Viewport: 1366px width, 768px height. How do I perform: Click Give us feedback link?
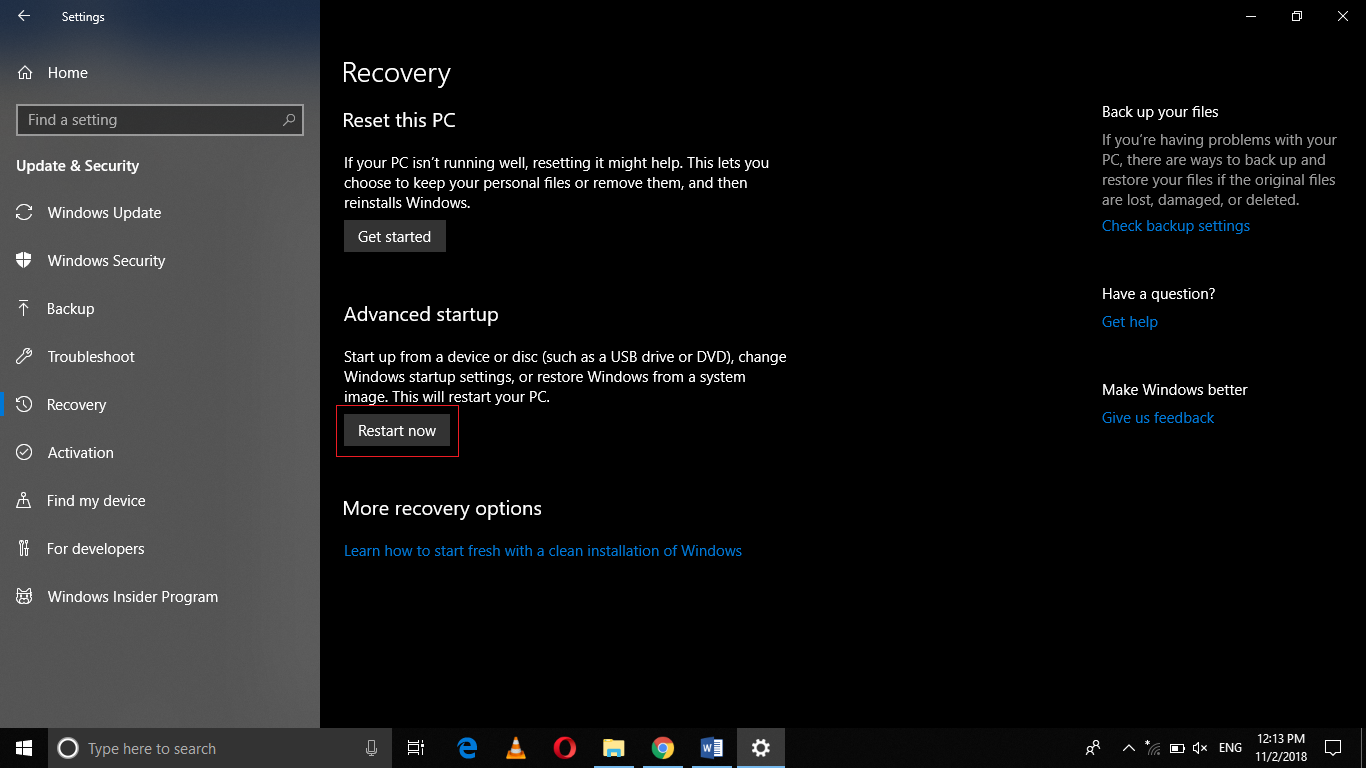point(1158,418)
